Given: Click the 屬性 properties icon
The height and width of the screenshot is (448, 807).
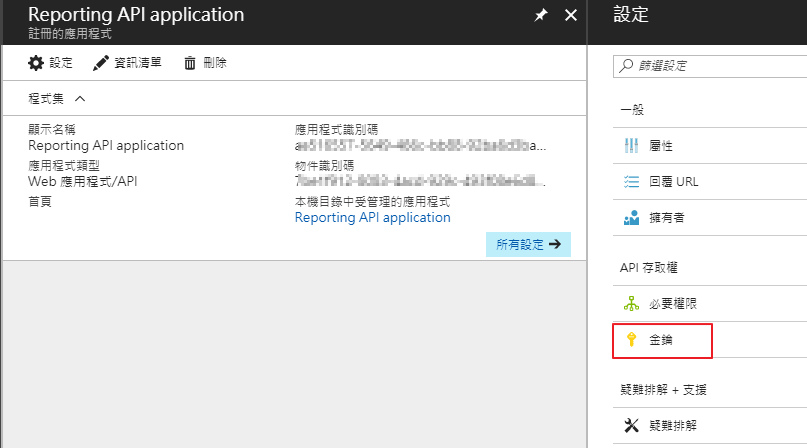Looking at the screenshot, I should 631,145.
